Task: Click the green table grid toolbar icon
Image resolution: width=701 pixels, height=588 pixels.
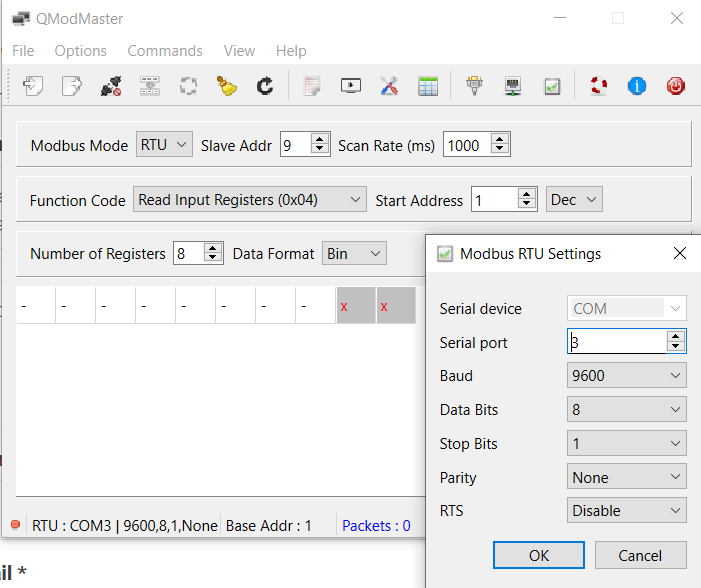Action: pos(428,86)
